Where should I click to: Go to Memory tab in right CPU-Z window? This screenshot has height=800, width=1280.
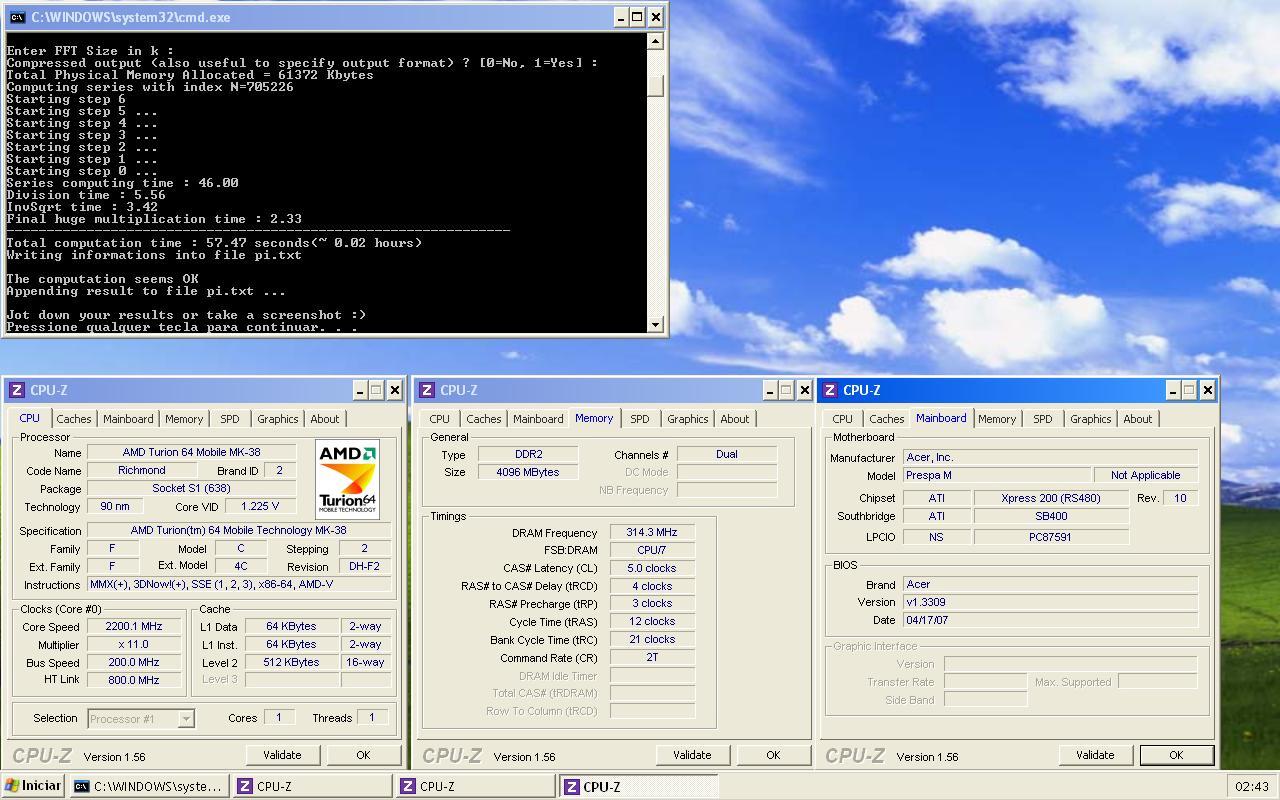(x=997, y=419)
